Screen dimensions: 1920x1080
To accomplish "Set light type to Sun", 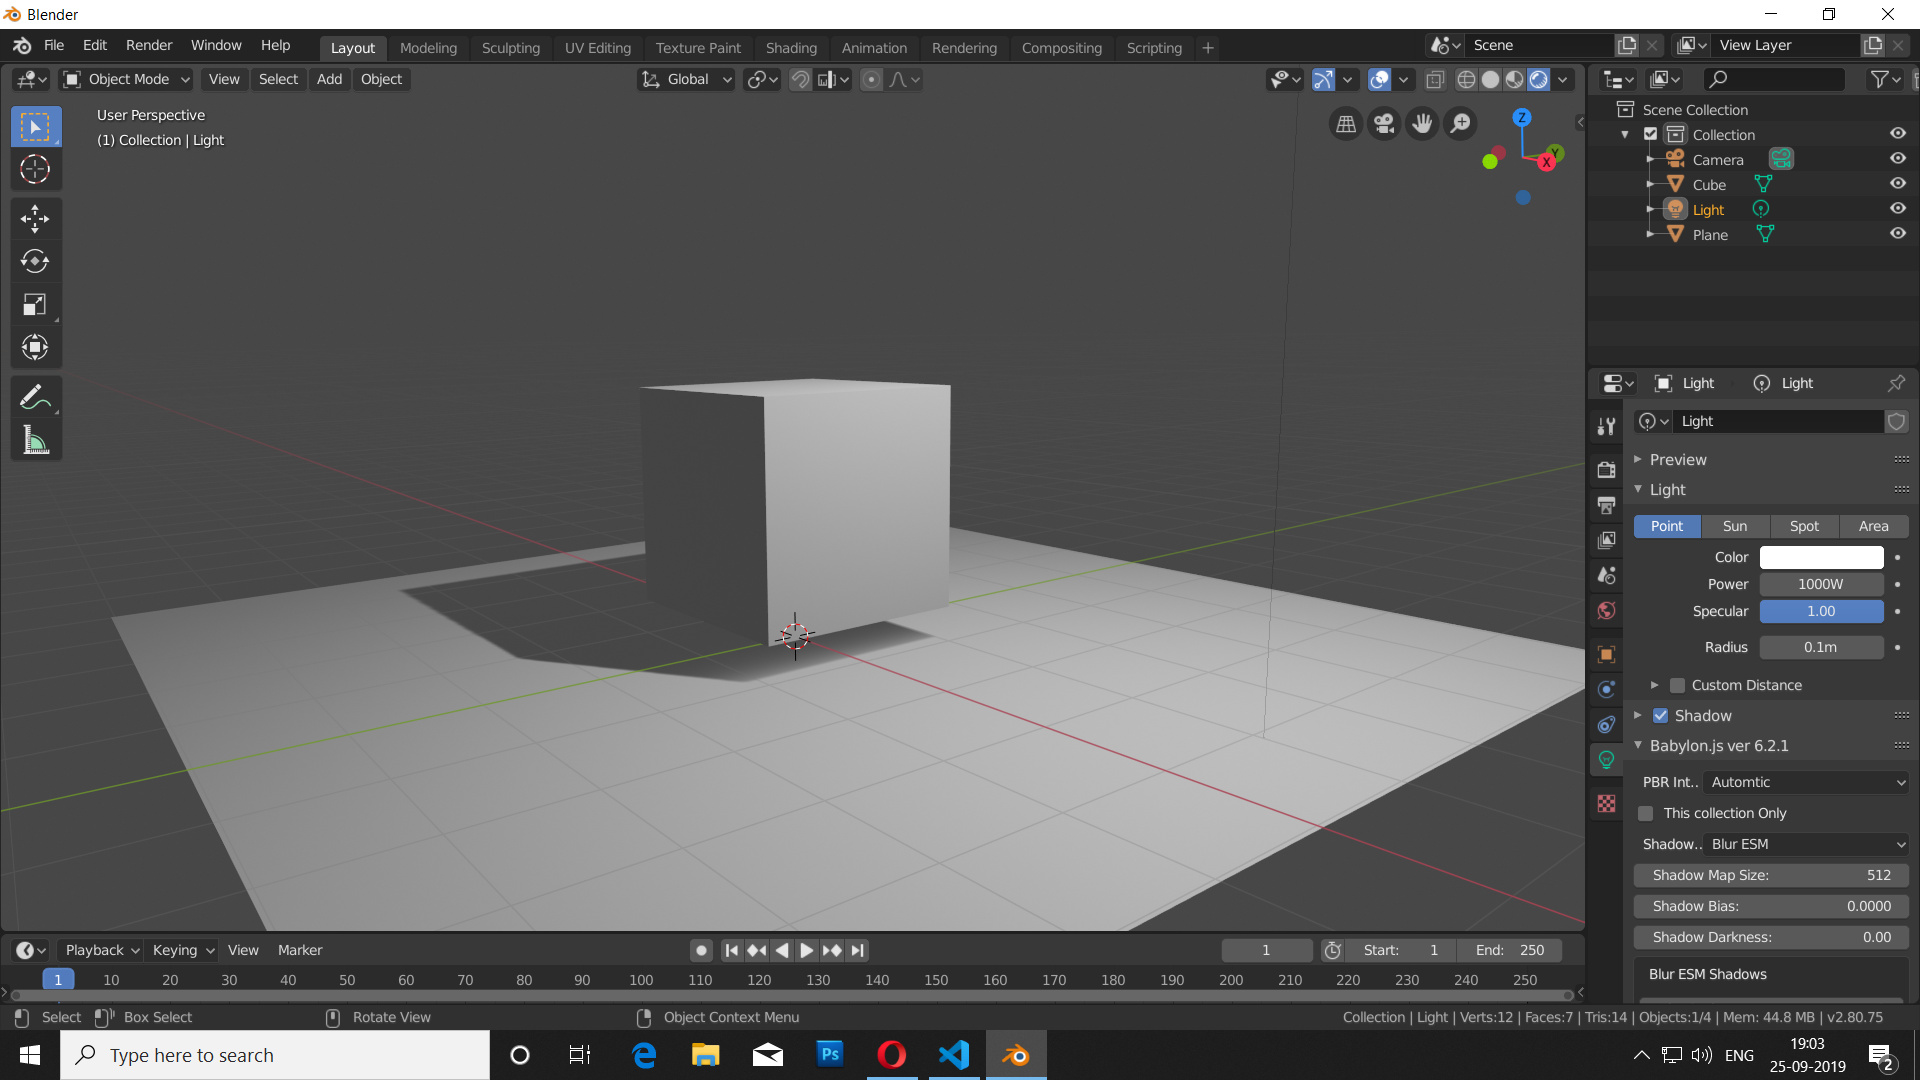I will [x=1735, y=526].
